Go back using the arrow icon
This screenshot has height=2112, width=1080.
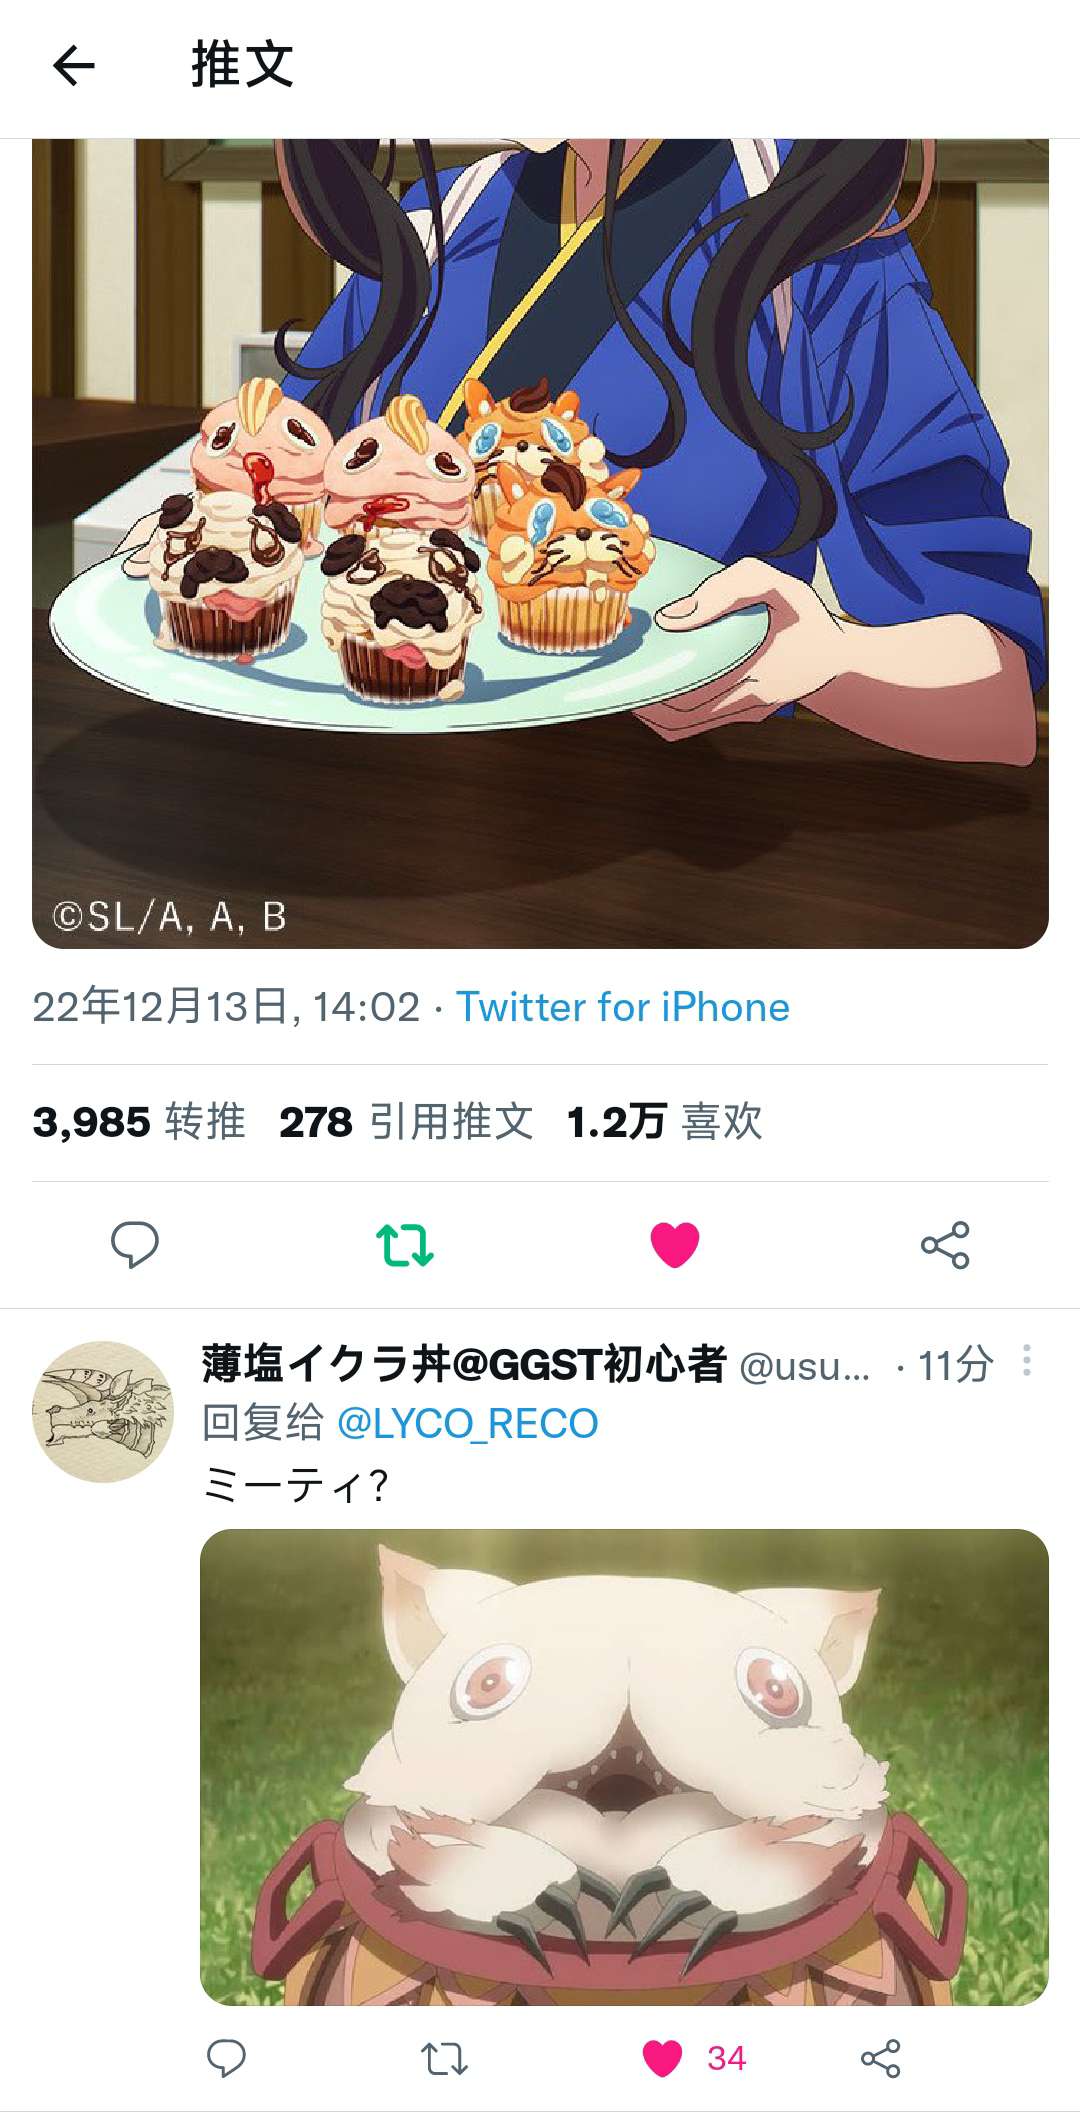(73, 67)
